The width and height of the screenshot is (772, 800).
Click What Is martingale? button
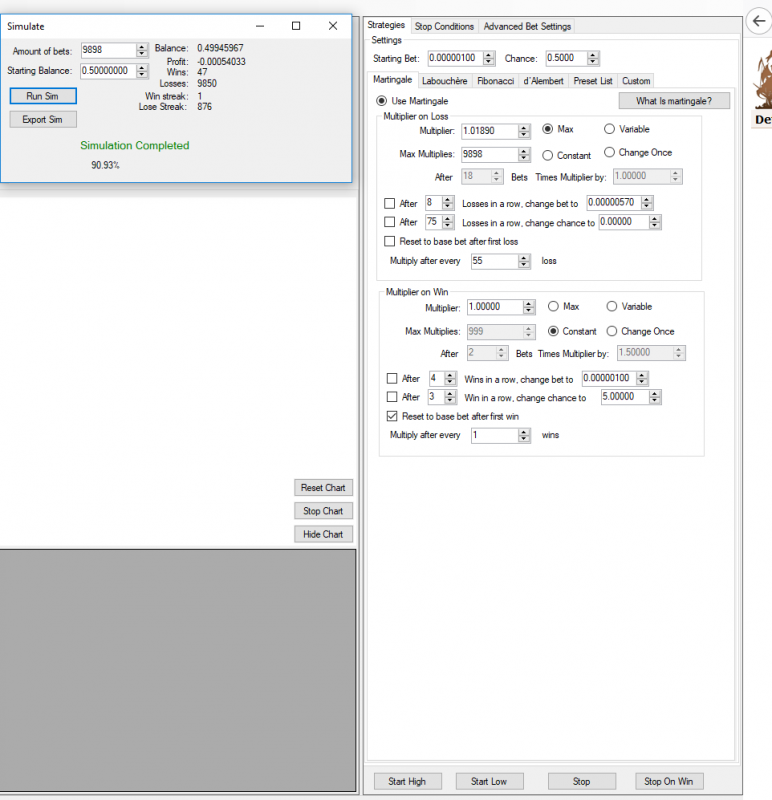point(674,101)
